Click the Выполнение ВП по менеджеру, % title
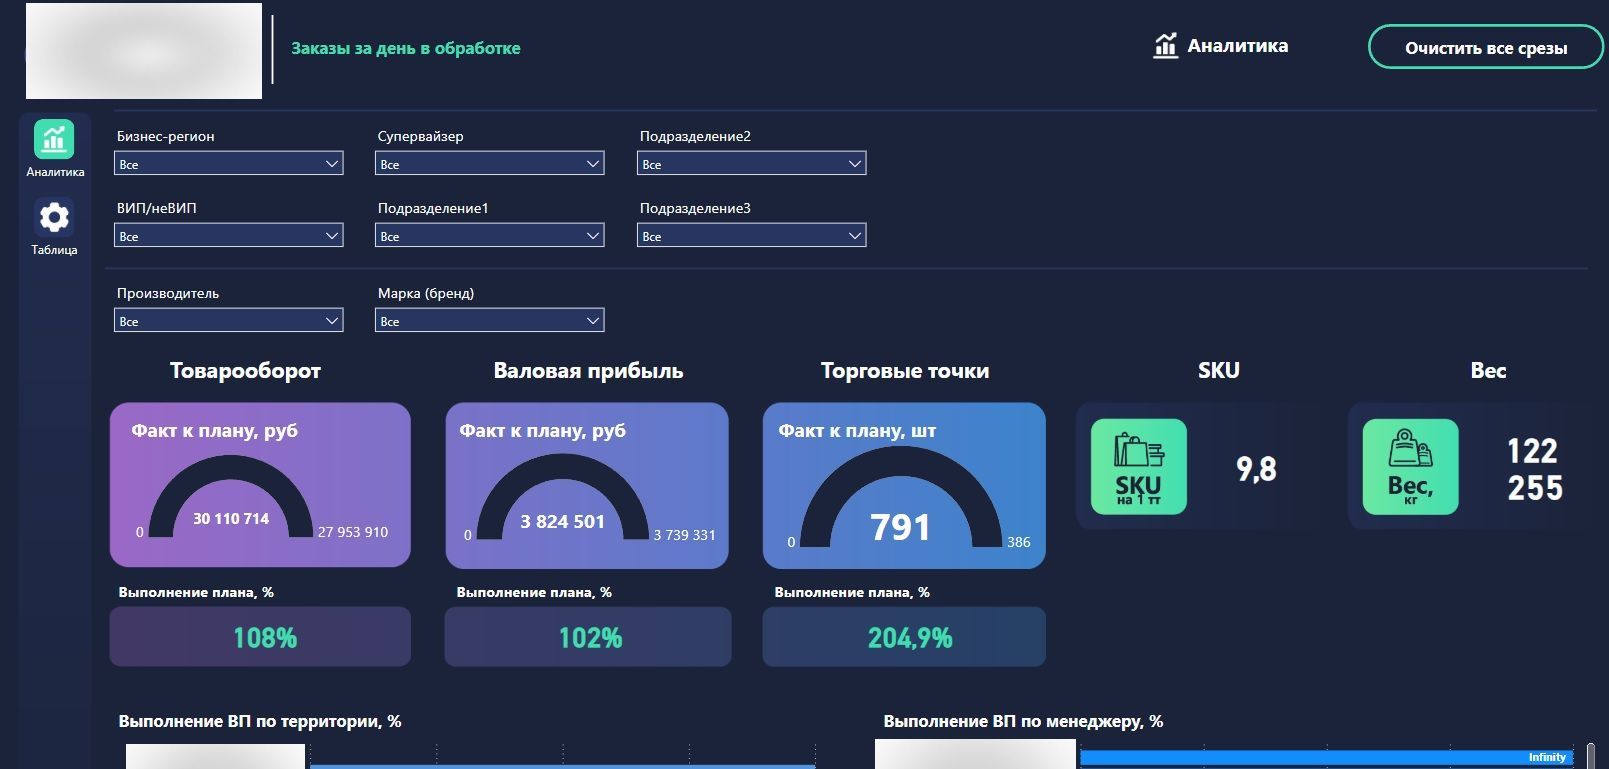 [x=1023, y=721]
